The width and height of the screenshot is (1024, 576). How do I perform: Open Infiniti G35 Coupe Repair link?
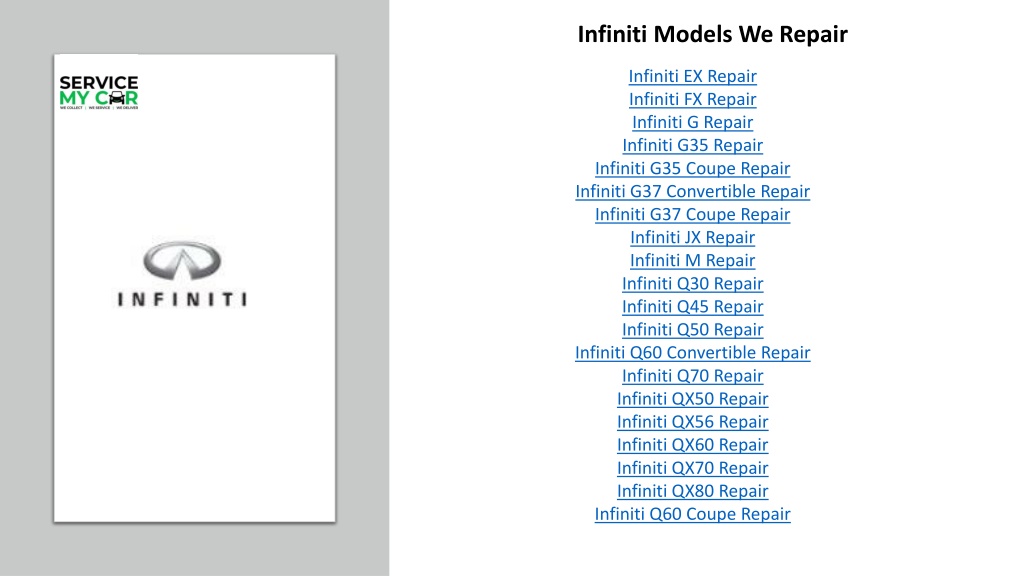point(692,168)
